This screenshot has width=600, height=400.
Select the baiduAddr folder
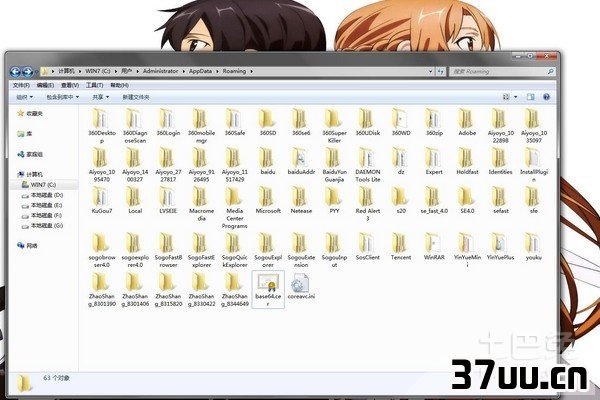tap(301, 161)
